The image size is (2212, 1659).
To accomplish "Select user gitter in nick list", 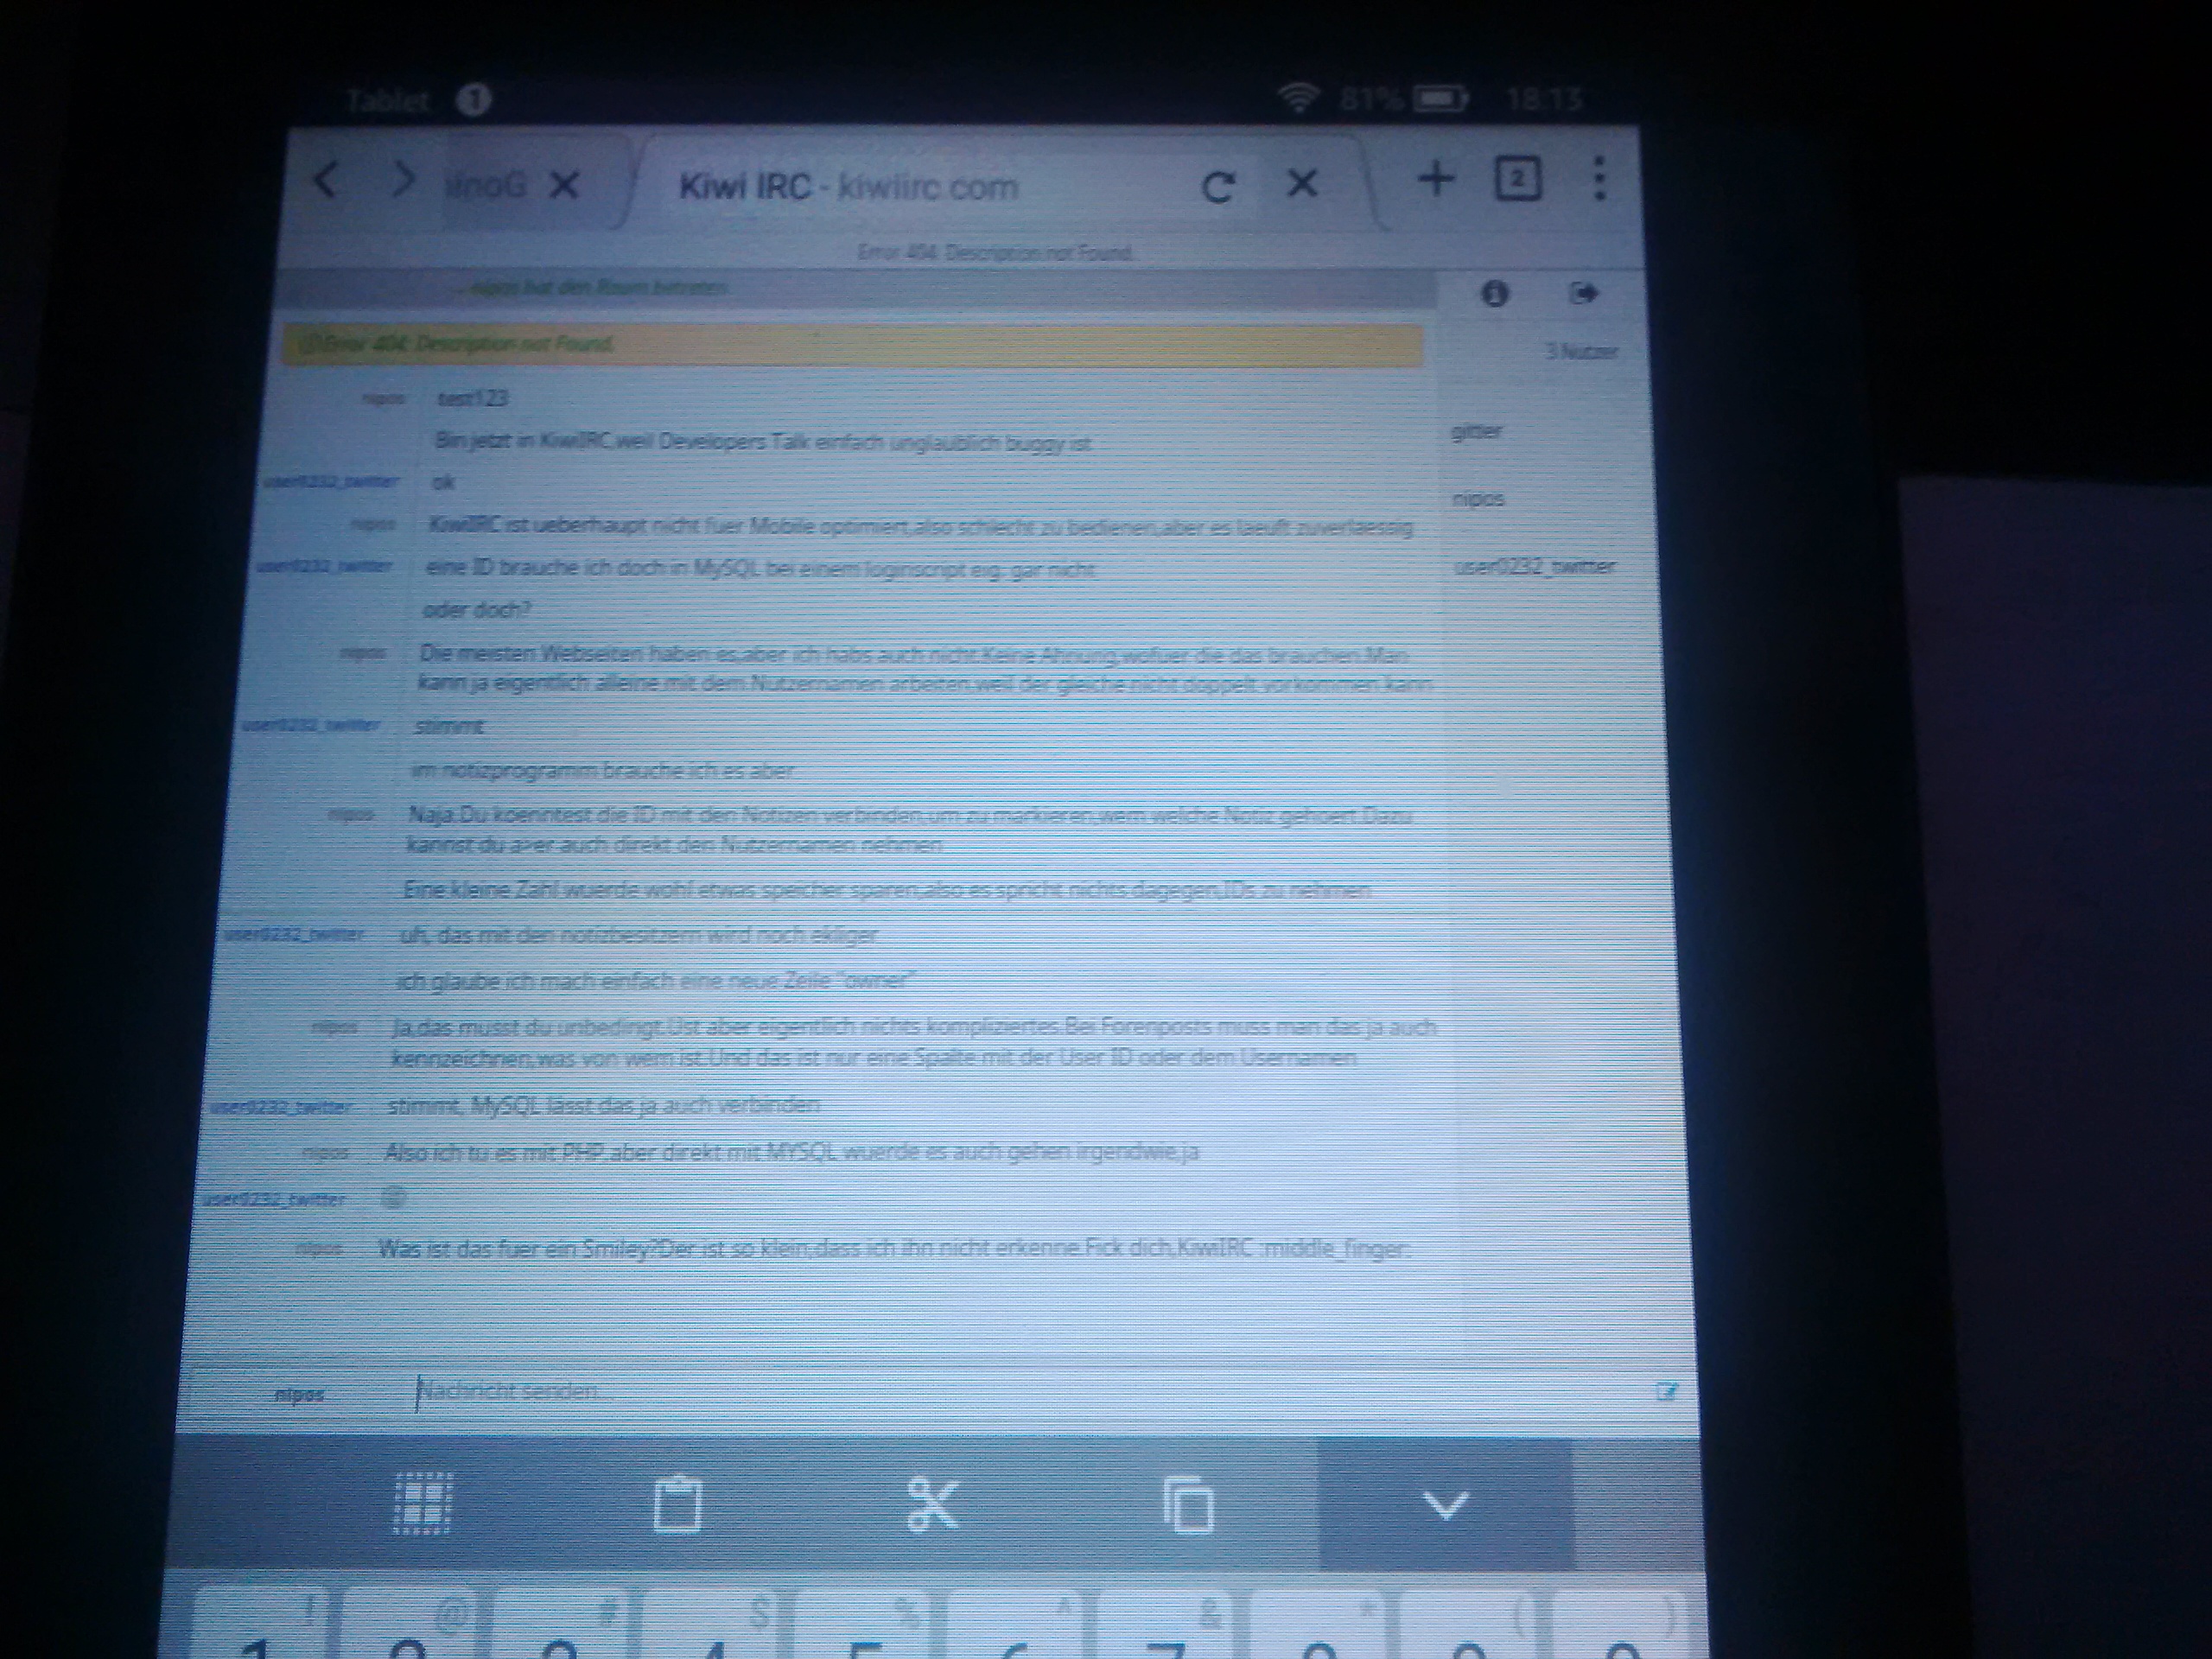I will (1476, 432).
